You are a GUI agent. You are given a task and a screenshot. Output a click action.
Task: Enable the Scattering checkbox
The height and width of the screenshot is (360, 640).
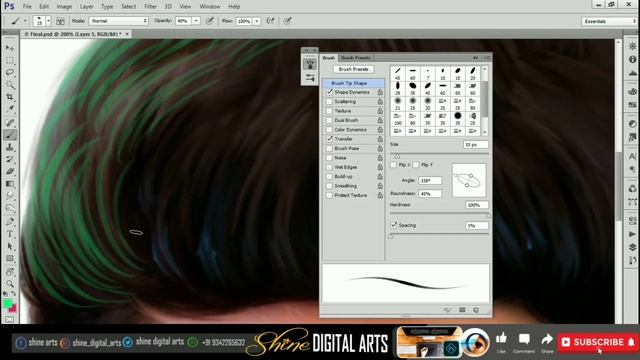coord(329,102)
